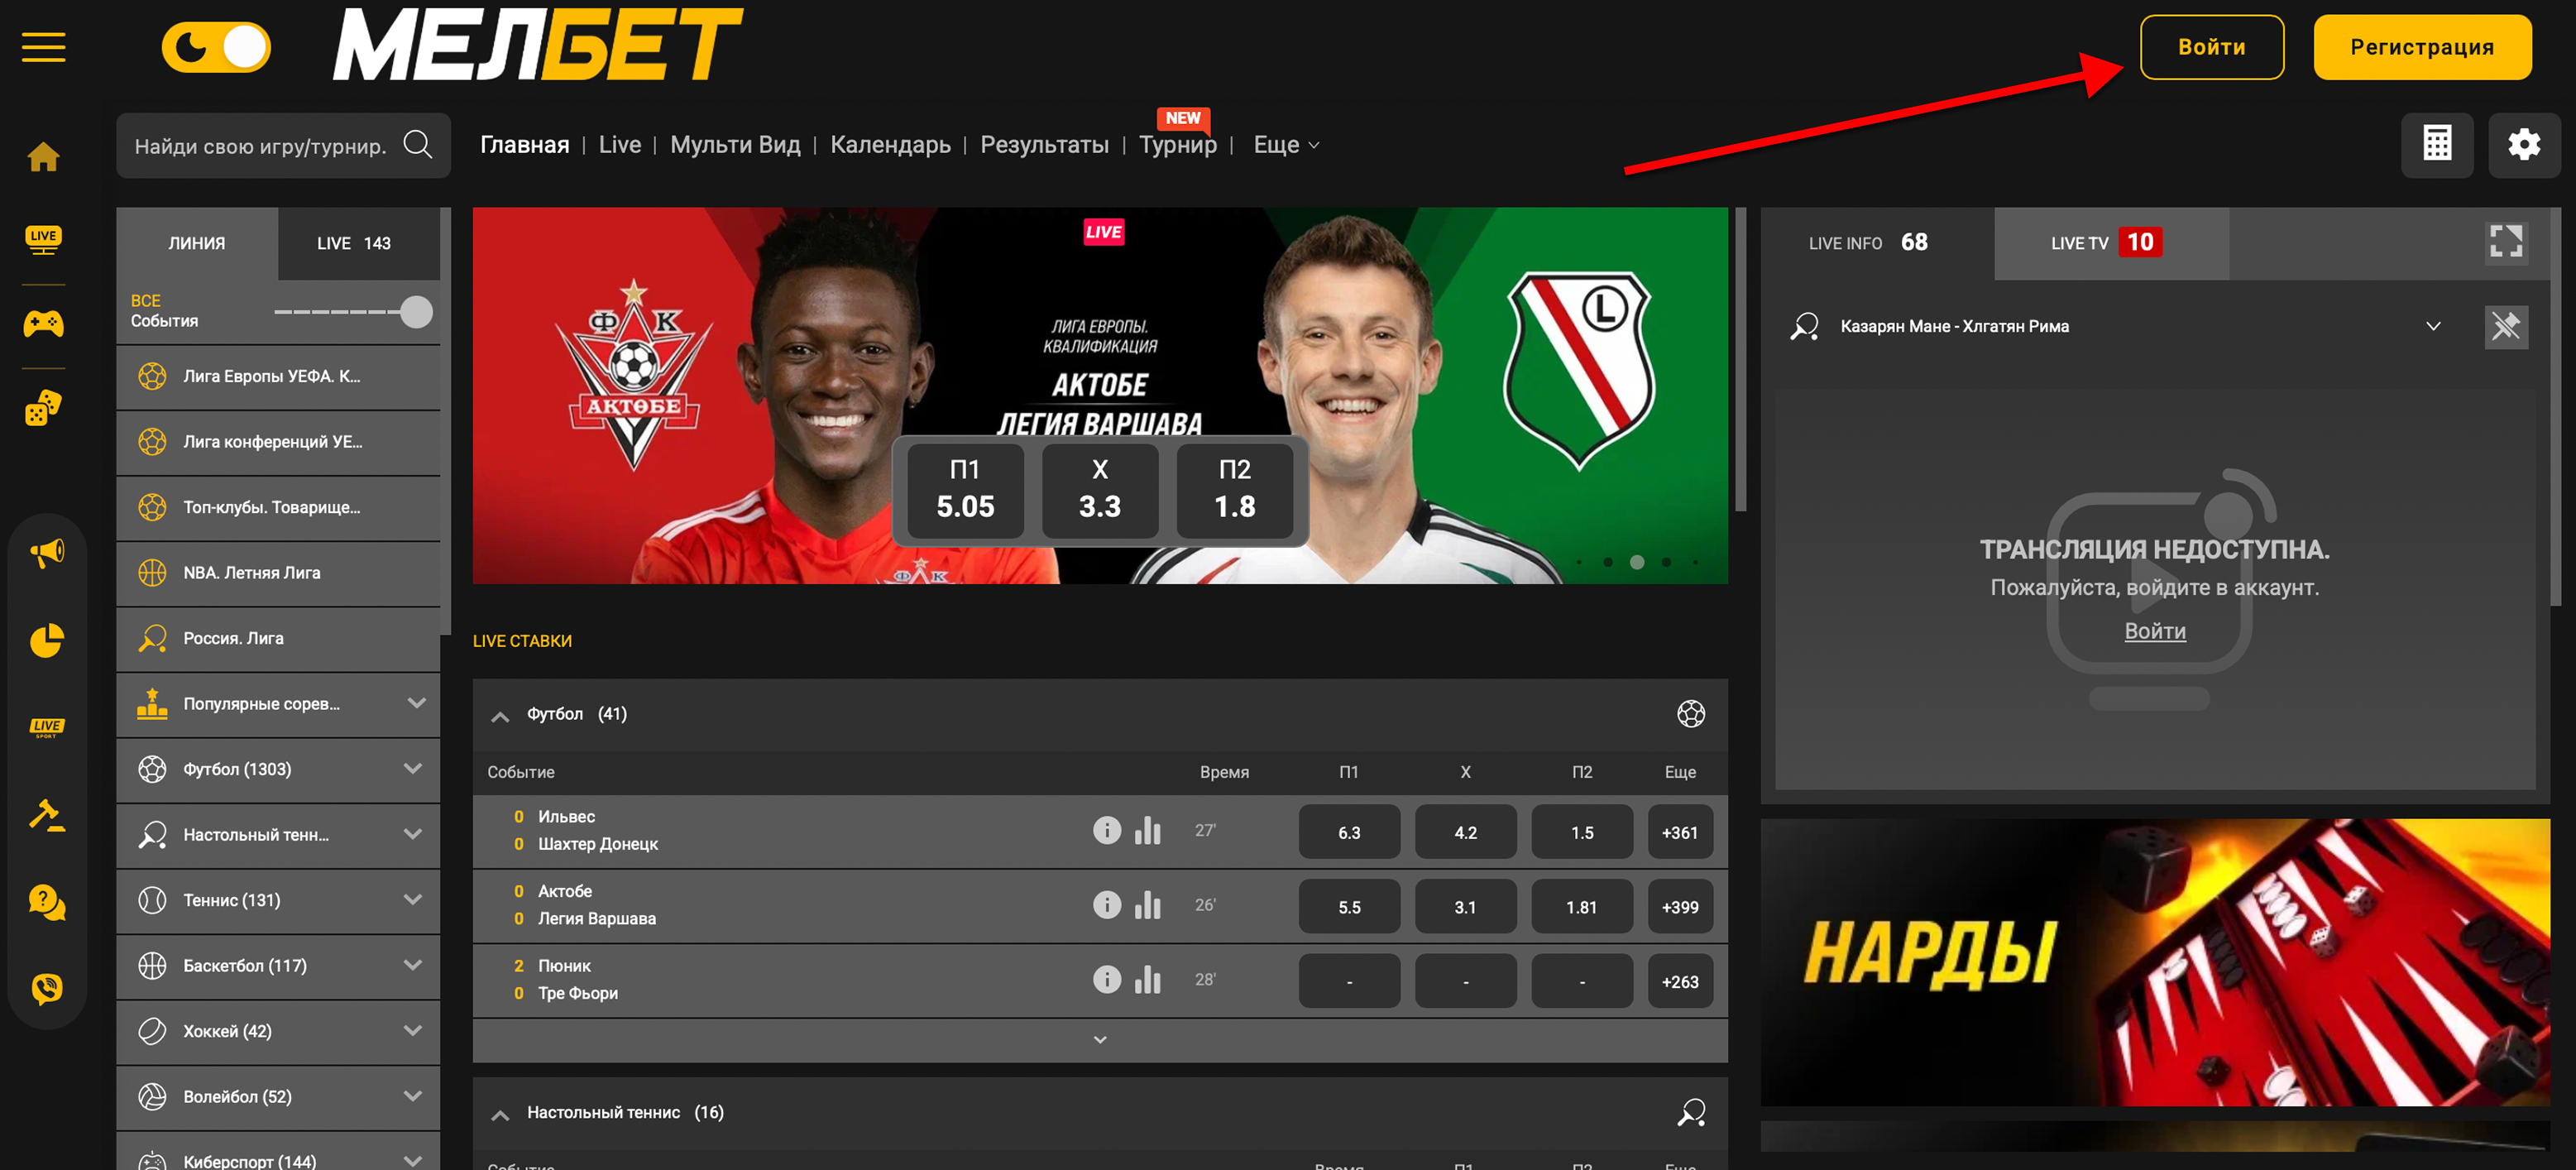Unpin the live broadcast panel
2576x1170 pixels.
2506,327
